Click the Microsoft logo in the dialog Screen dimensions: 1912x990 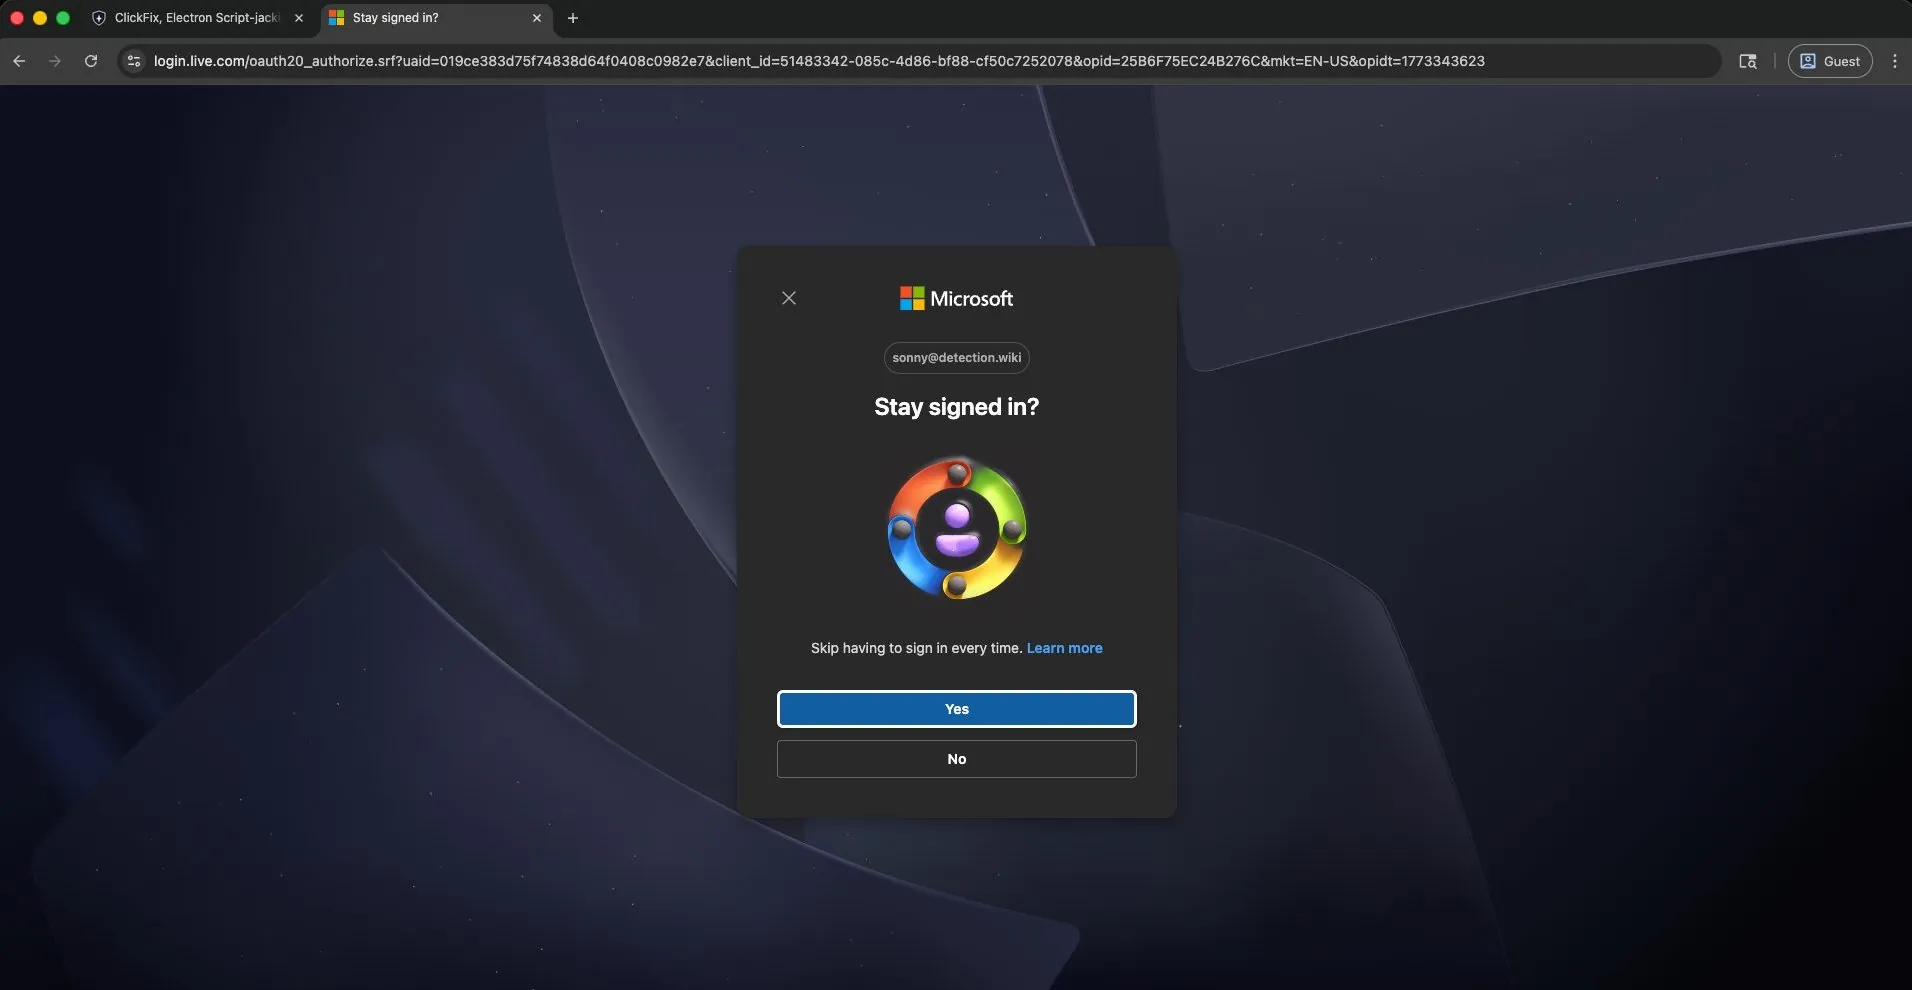click(956, 298)
